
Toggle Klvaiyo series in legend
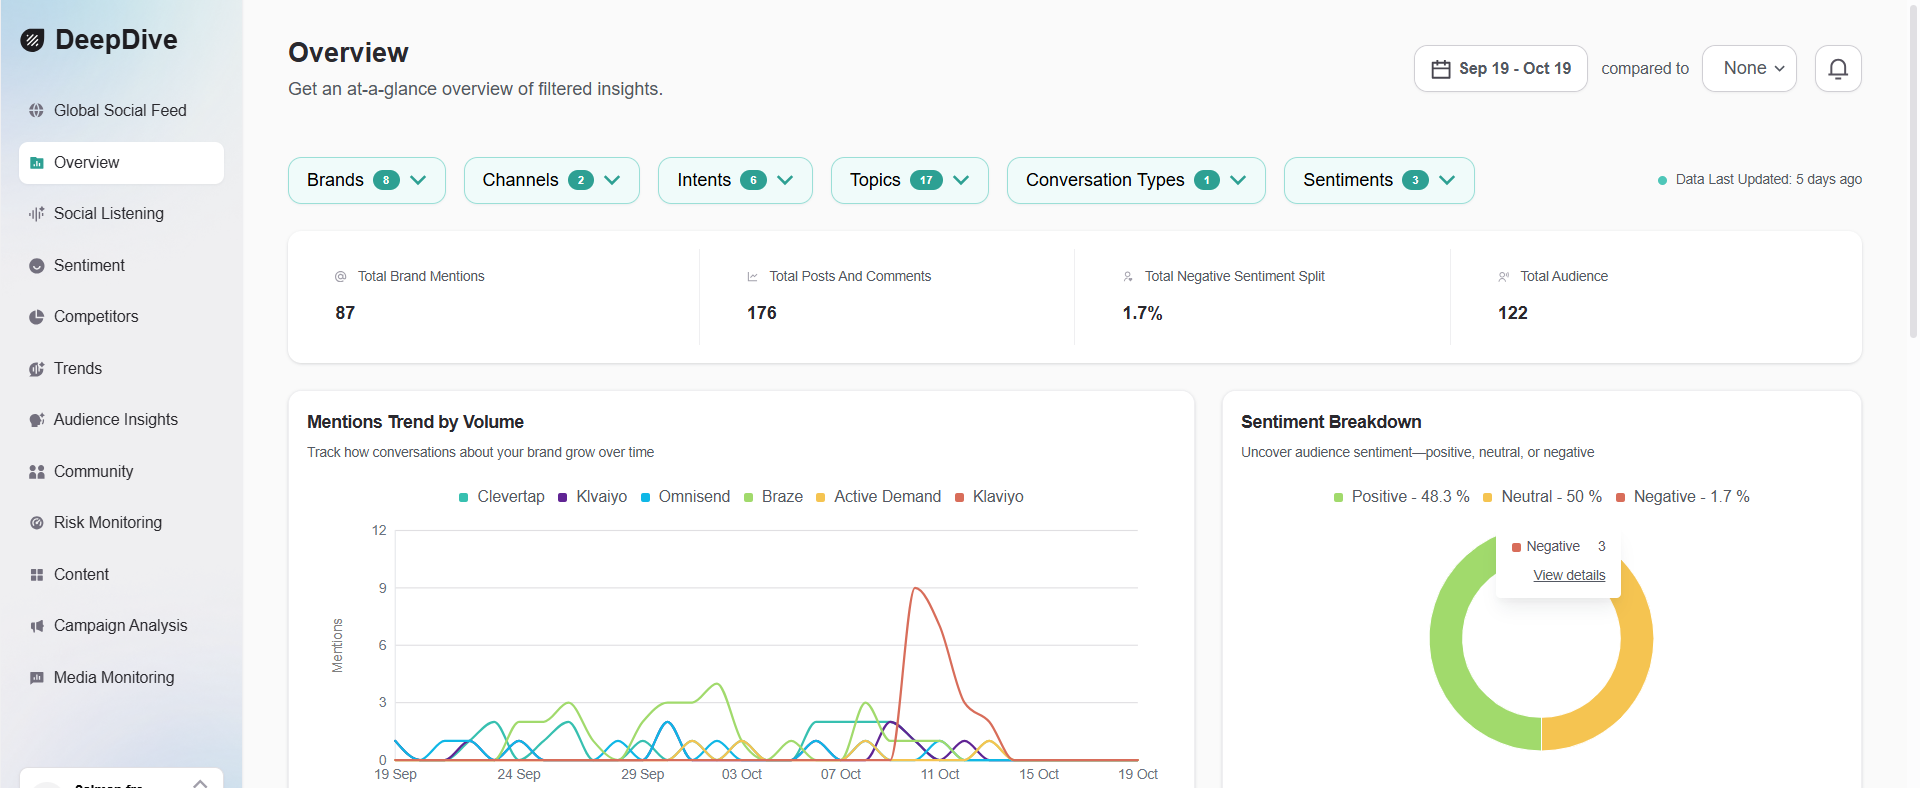point(592,497)
